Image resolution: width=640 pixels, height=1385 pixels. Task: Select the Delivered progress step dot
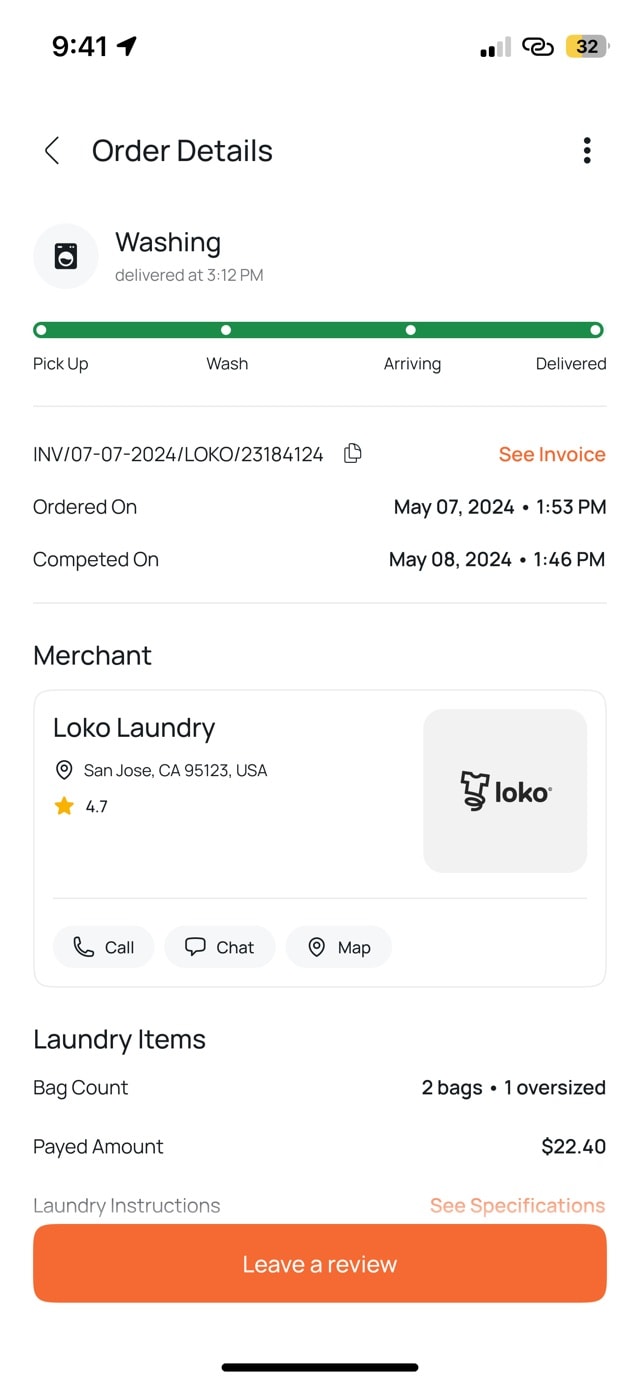tap(596, 330)
